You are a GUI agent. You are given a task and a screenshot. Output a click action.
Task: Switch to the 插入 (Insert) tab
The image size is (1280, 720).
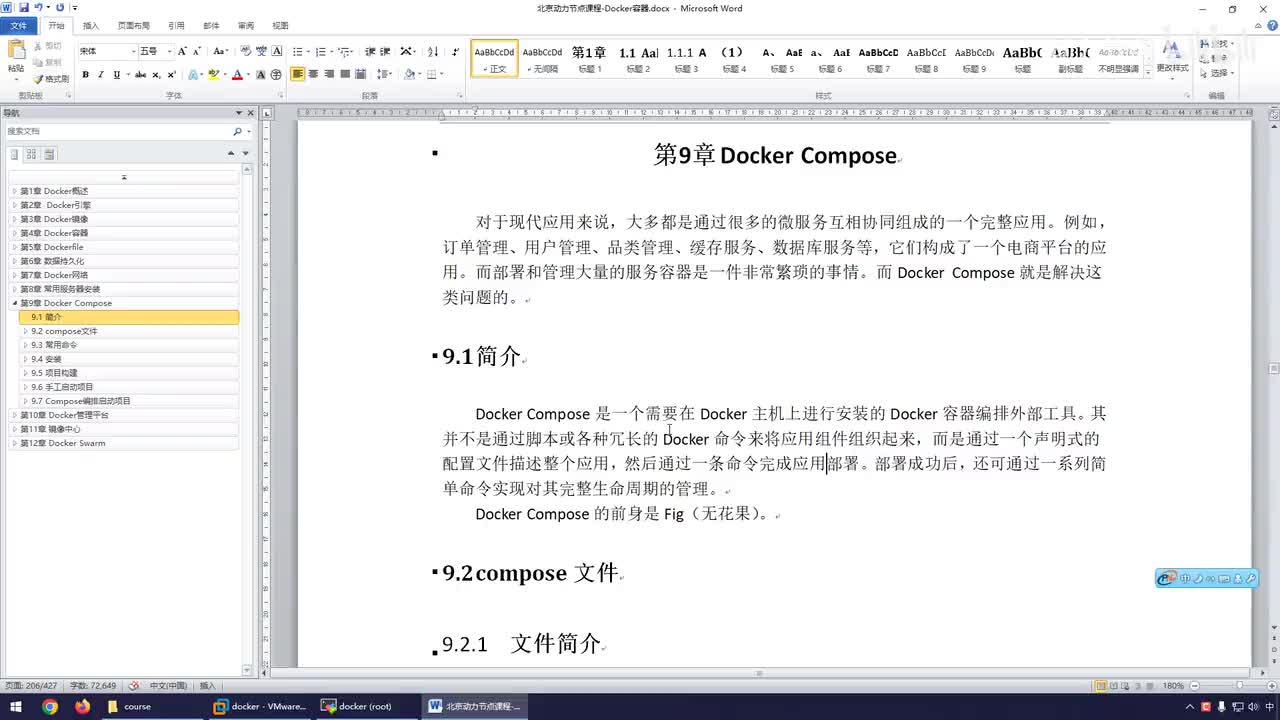coord(91,25)
